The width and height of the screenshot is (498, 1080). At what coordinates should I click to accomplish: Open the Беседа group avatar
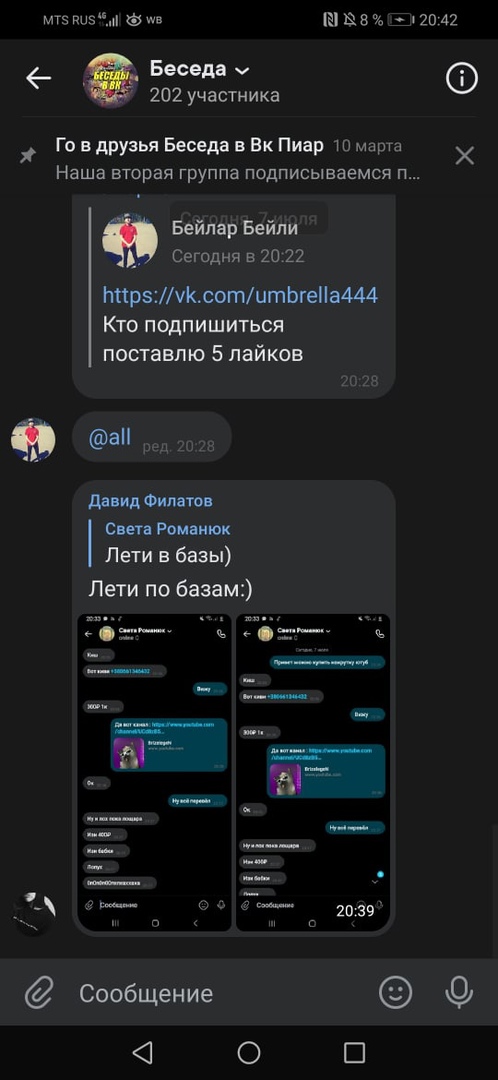(x=110, y=80)
